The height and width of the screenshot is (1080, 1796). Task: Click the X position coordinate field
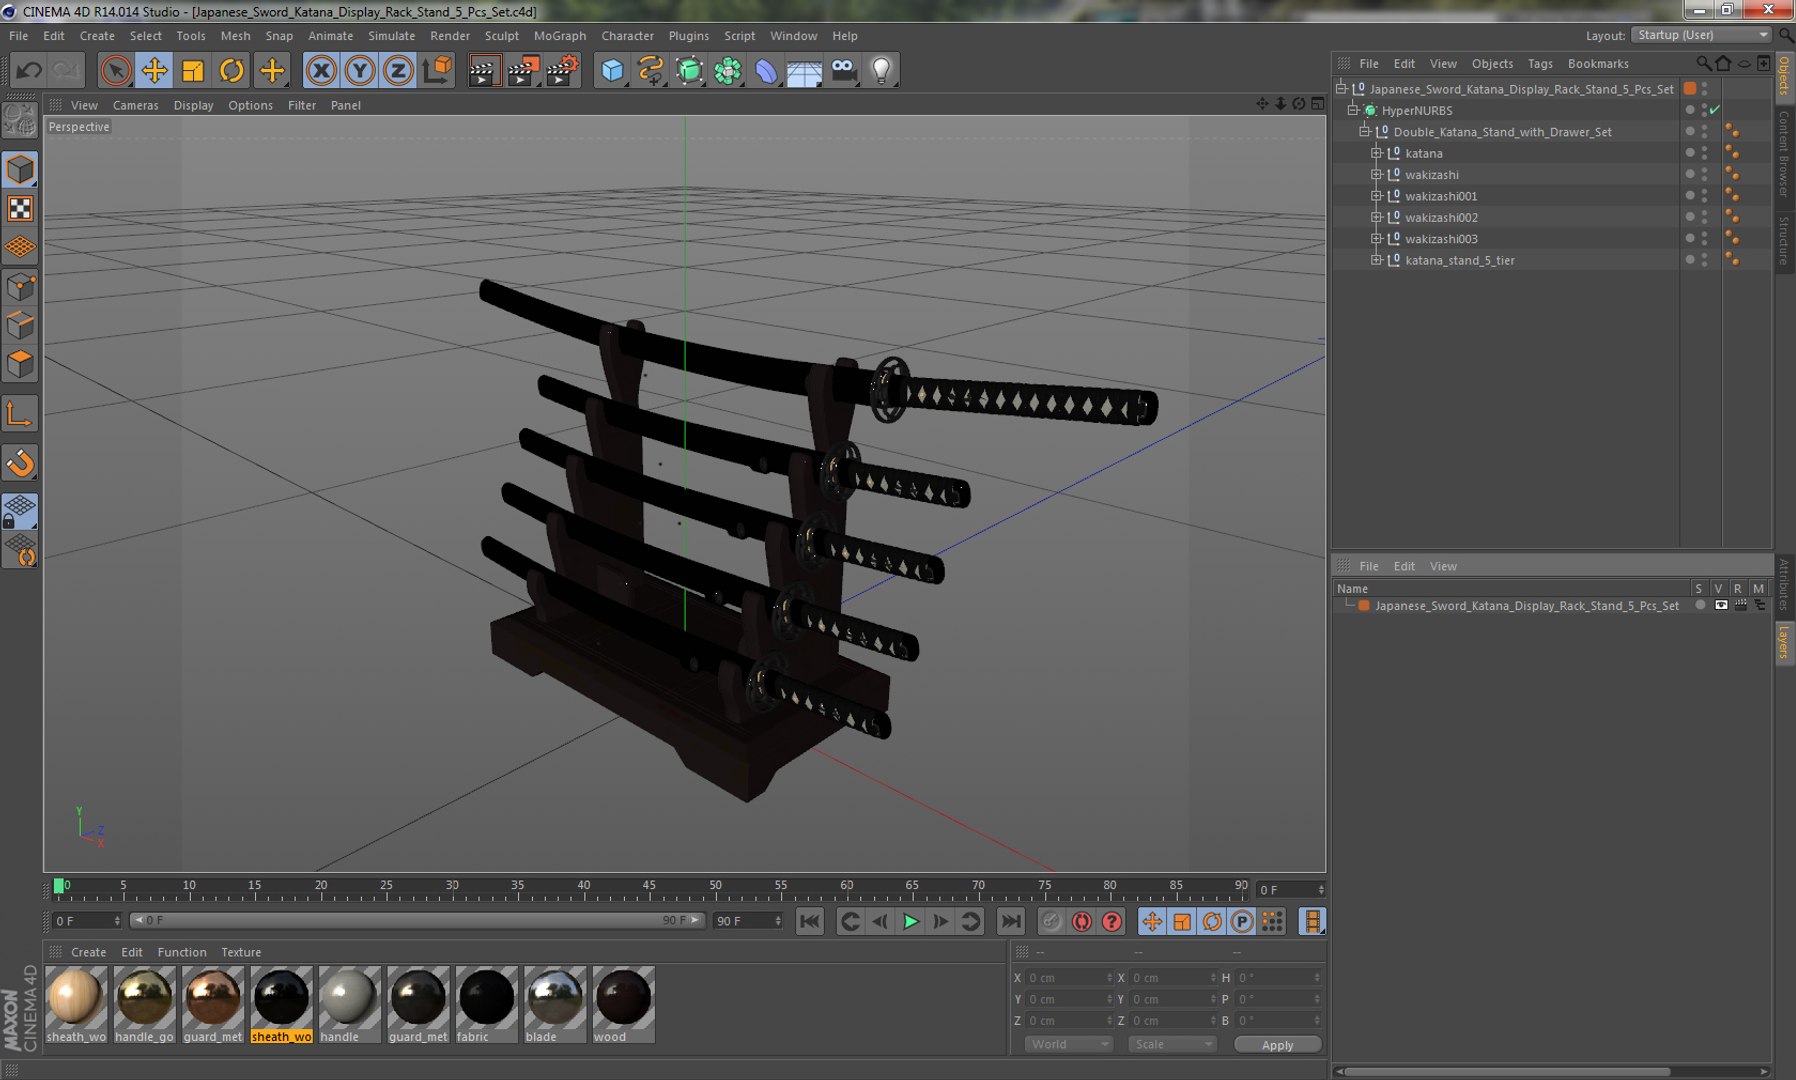coord(1068,978)
